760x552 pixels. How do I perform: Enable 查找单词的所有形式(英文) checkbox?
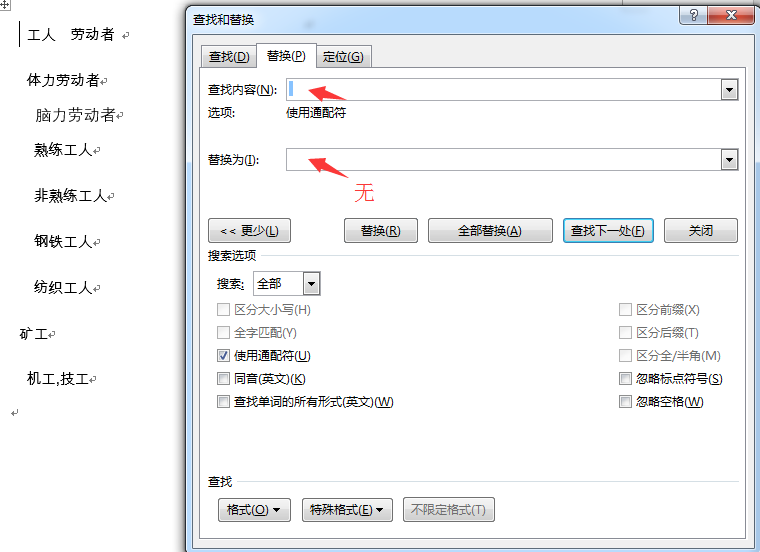223,401
